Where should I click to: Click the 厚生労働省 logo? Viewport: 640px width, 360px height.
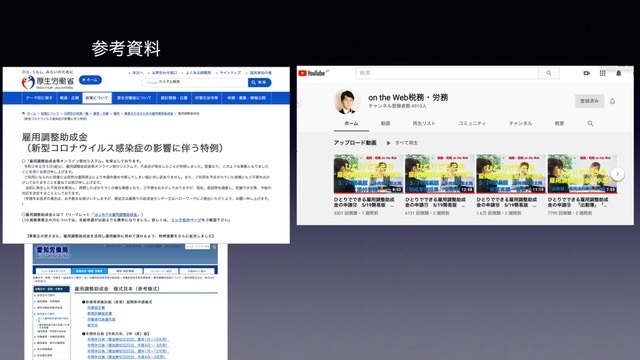[x=48, y=81]
